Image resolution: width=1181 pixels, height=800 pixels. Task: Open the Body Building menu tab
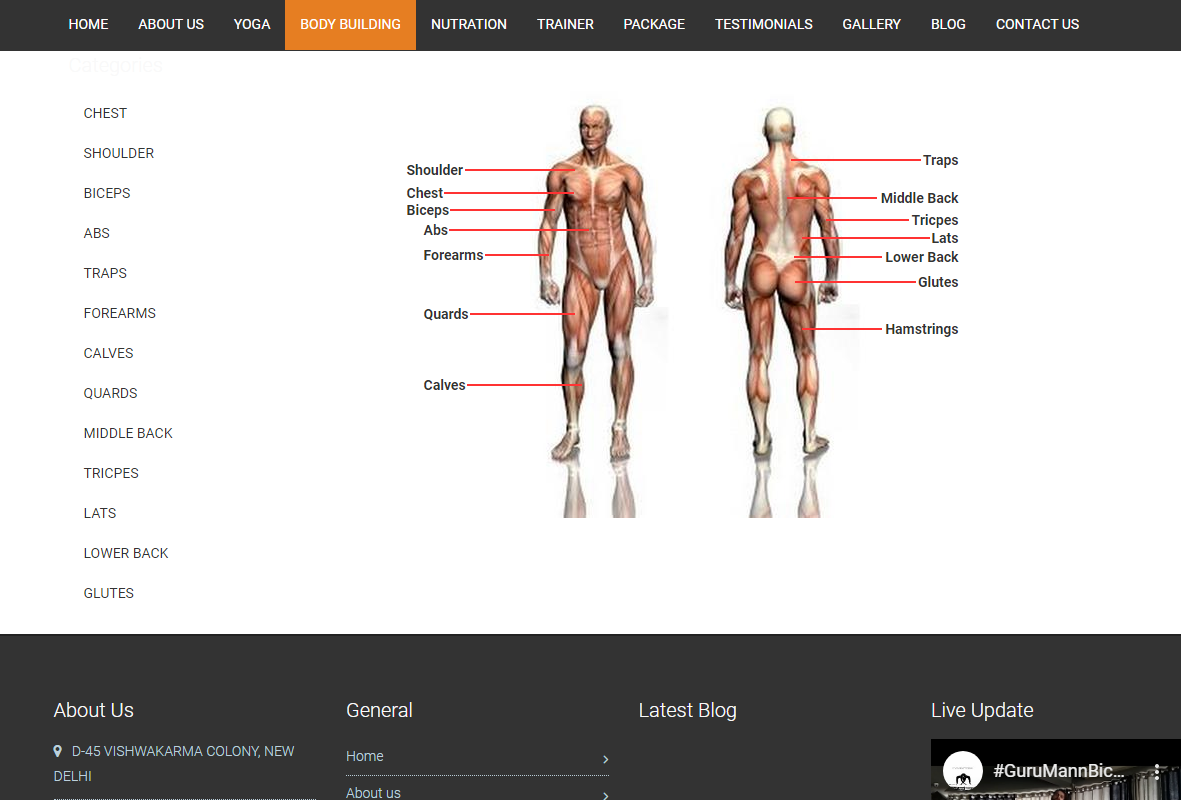click(x=350, y=24)
